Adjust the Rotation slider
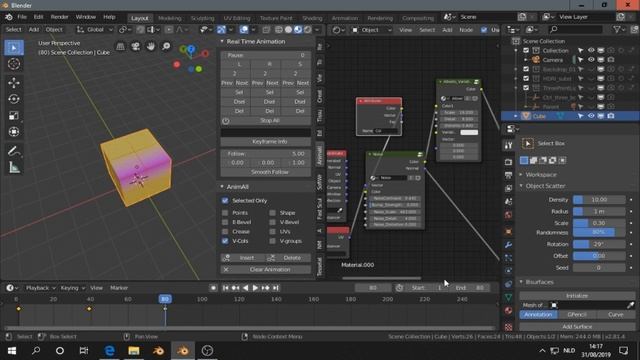The image size is (640, 360). pos(599,244)
